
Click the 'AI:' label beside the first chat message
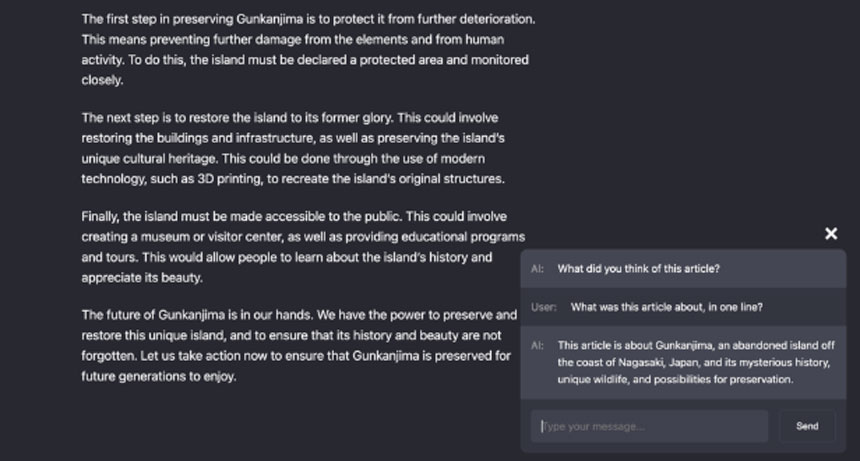point(538,268)
